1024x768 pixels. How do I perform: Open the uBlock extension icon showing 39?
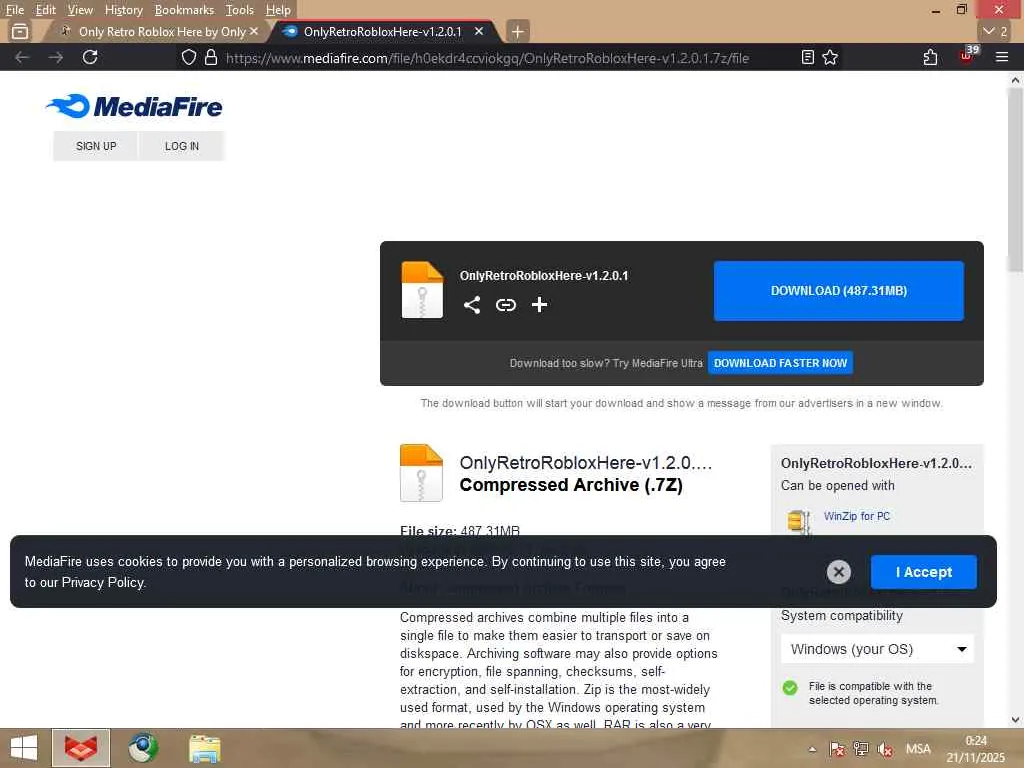coord(968,55)
